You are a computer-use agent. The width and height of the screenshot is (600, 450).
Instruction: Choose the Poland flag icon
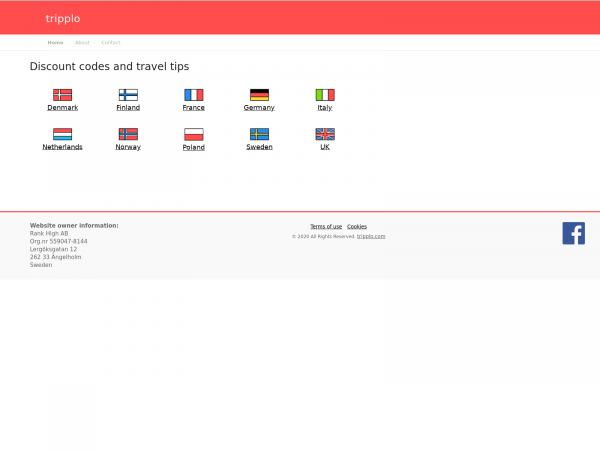pyautogui.click(x=193, y=134)
